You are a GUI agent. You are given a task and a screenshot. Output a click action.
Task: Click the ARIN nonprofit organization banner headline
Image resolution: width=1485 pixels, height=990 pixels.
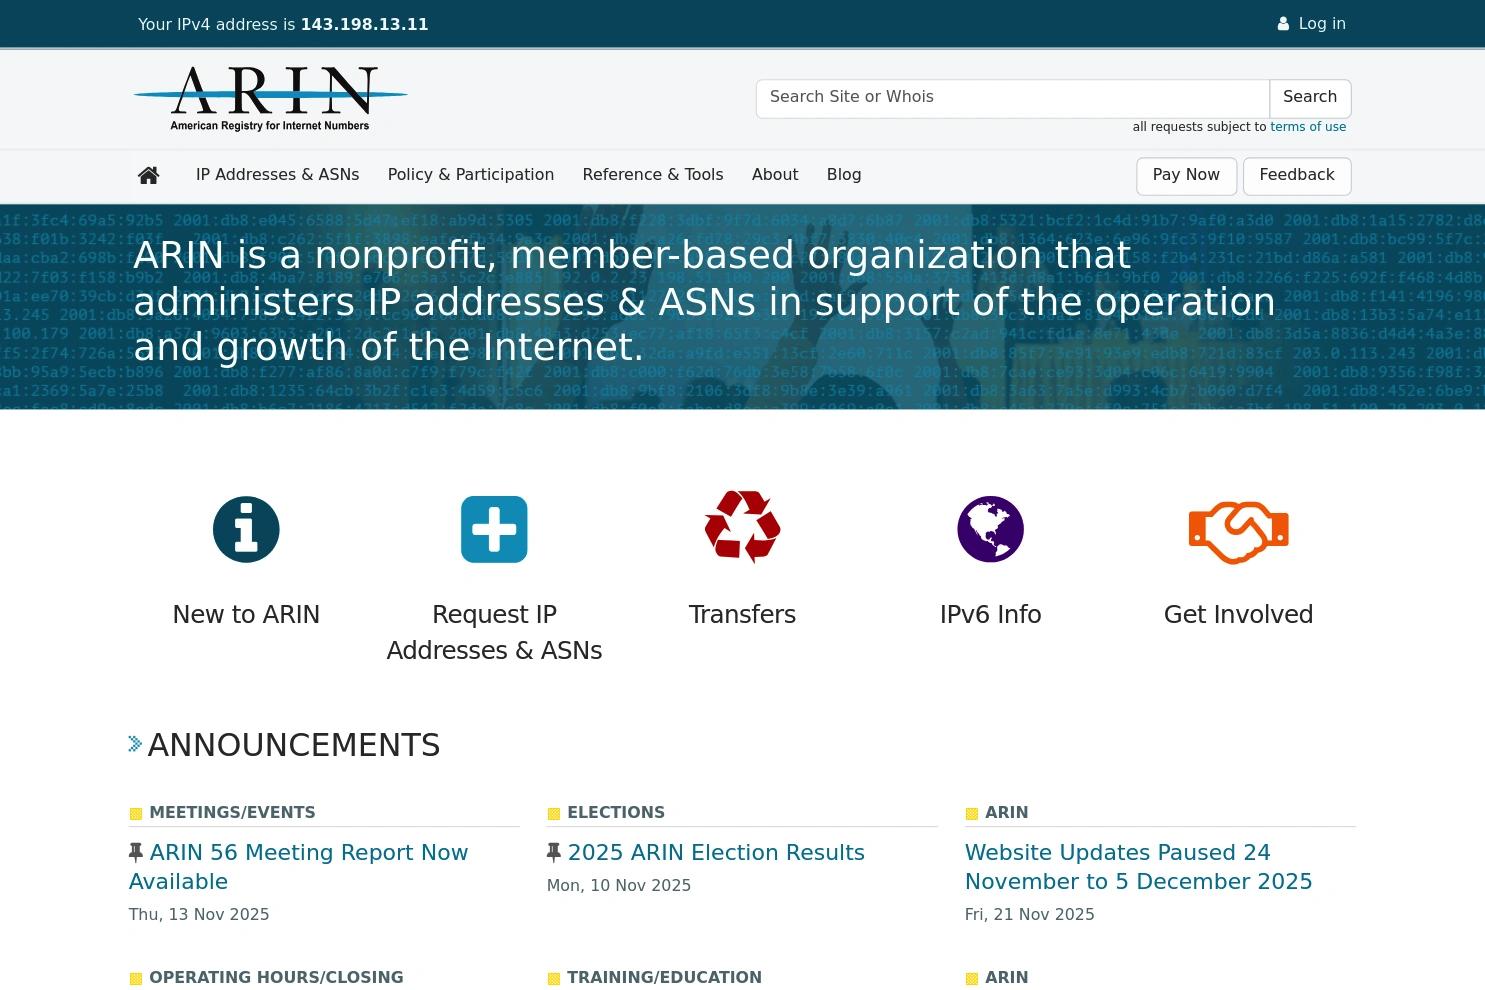[704, 301]
